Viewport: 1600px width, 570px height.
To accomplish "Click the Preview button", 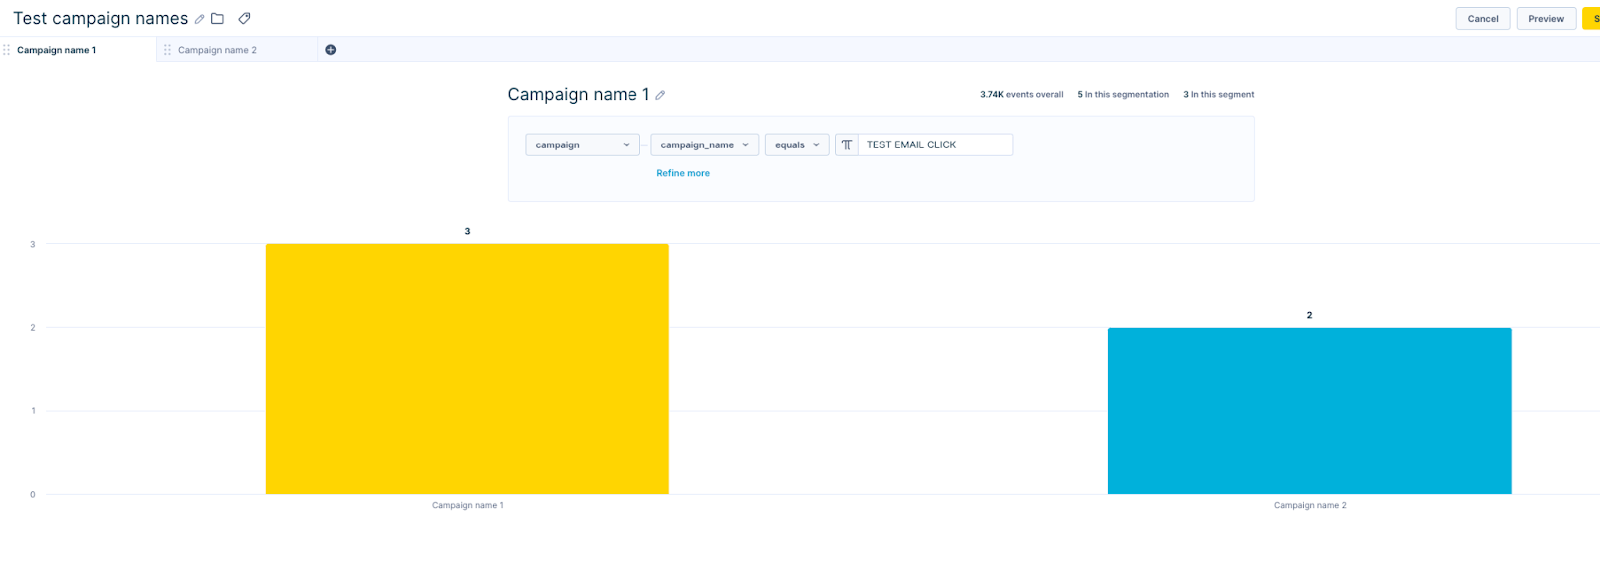I will (1545, 19).
